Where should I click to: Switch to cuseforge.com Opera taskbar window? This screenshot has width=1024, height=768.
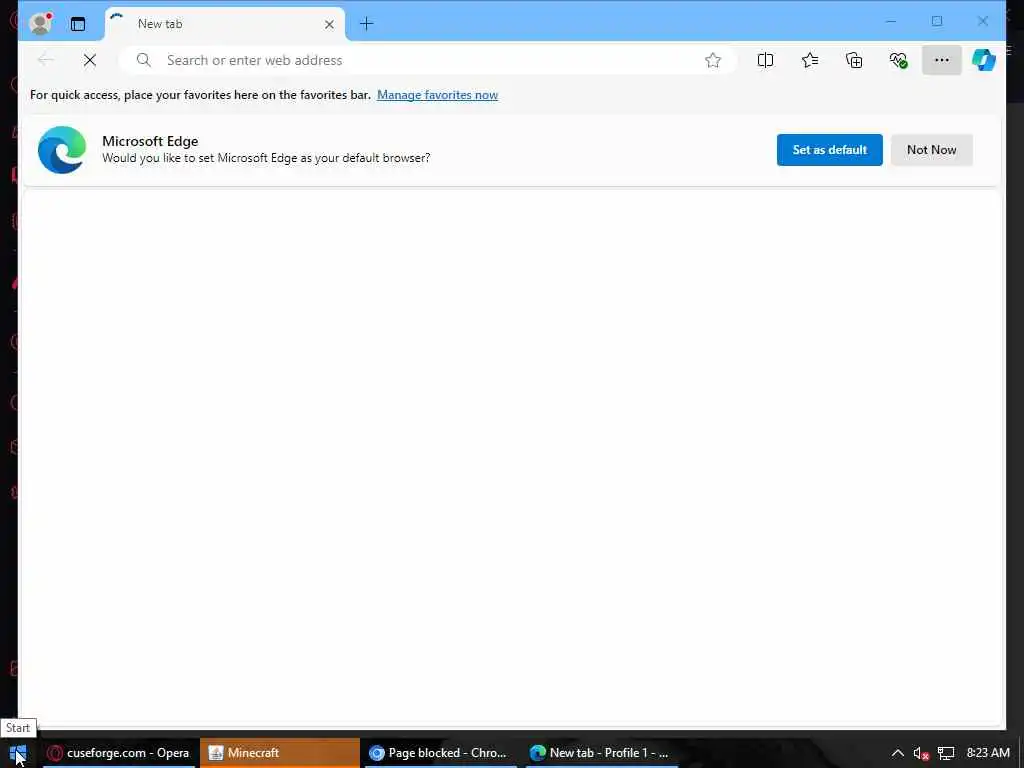[119, 753]
